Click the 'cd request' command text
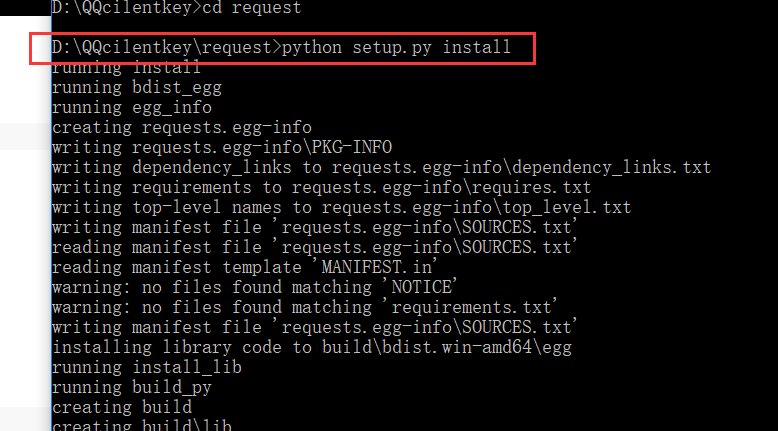The height and width of the screenshot is (431, 778). point(252,7)
